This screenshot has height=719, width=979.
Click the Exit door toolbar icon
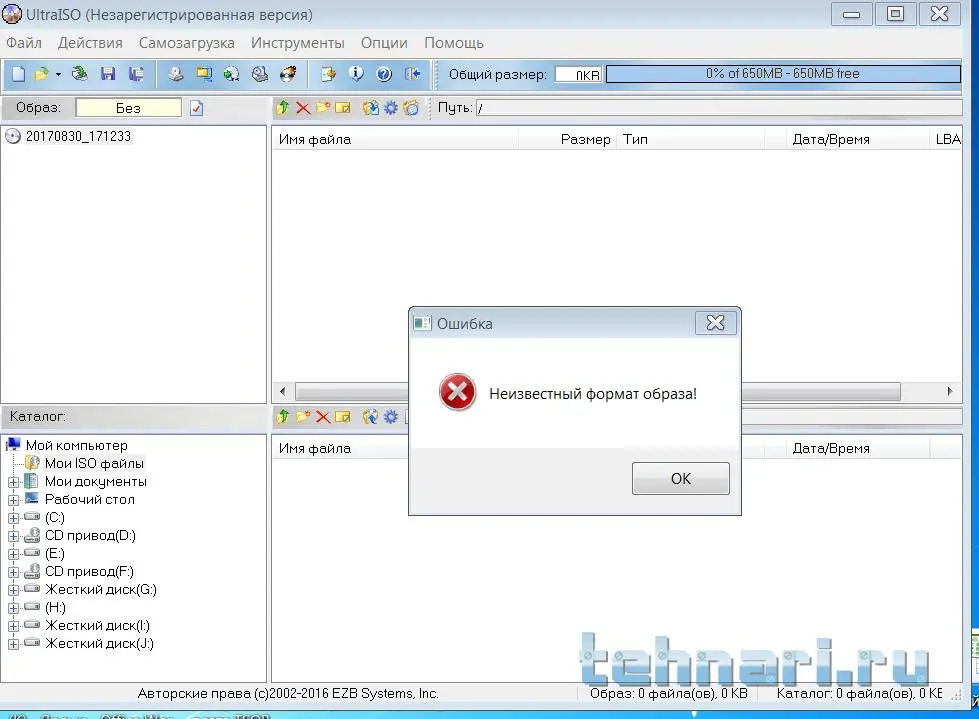412,74
